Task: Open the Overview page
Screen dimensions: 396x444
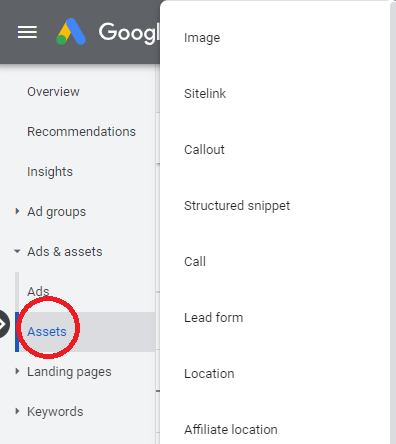Action: pos(53,92)
